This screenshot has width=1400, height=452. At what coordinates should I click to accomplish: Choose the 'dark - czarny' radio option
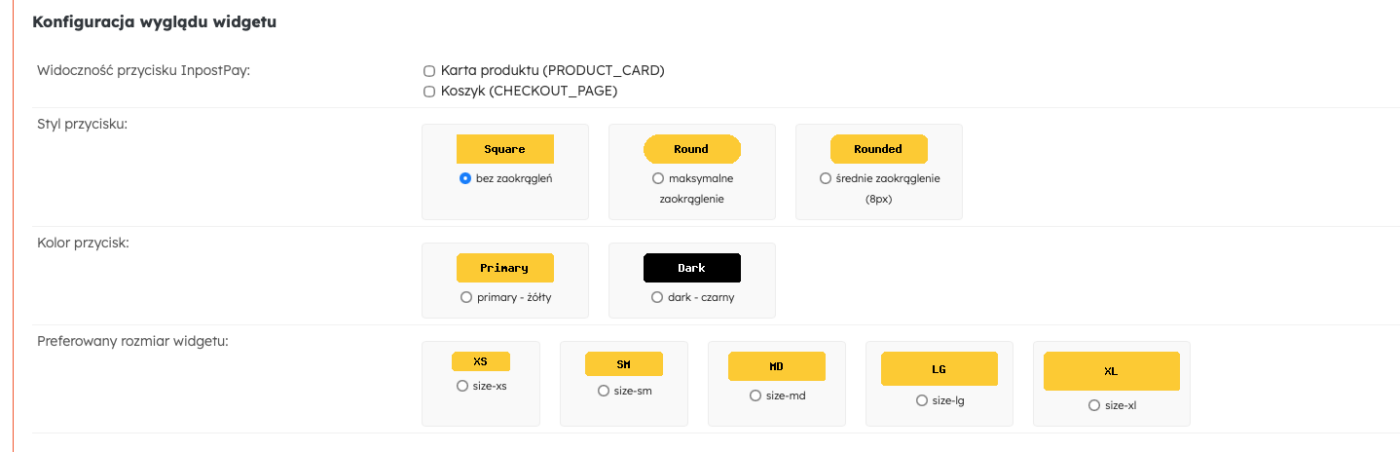pos(657,297)
